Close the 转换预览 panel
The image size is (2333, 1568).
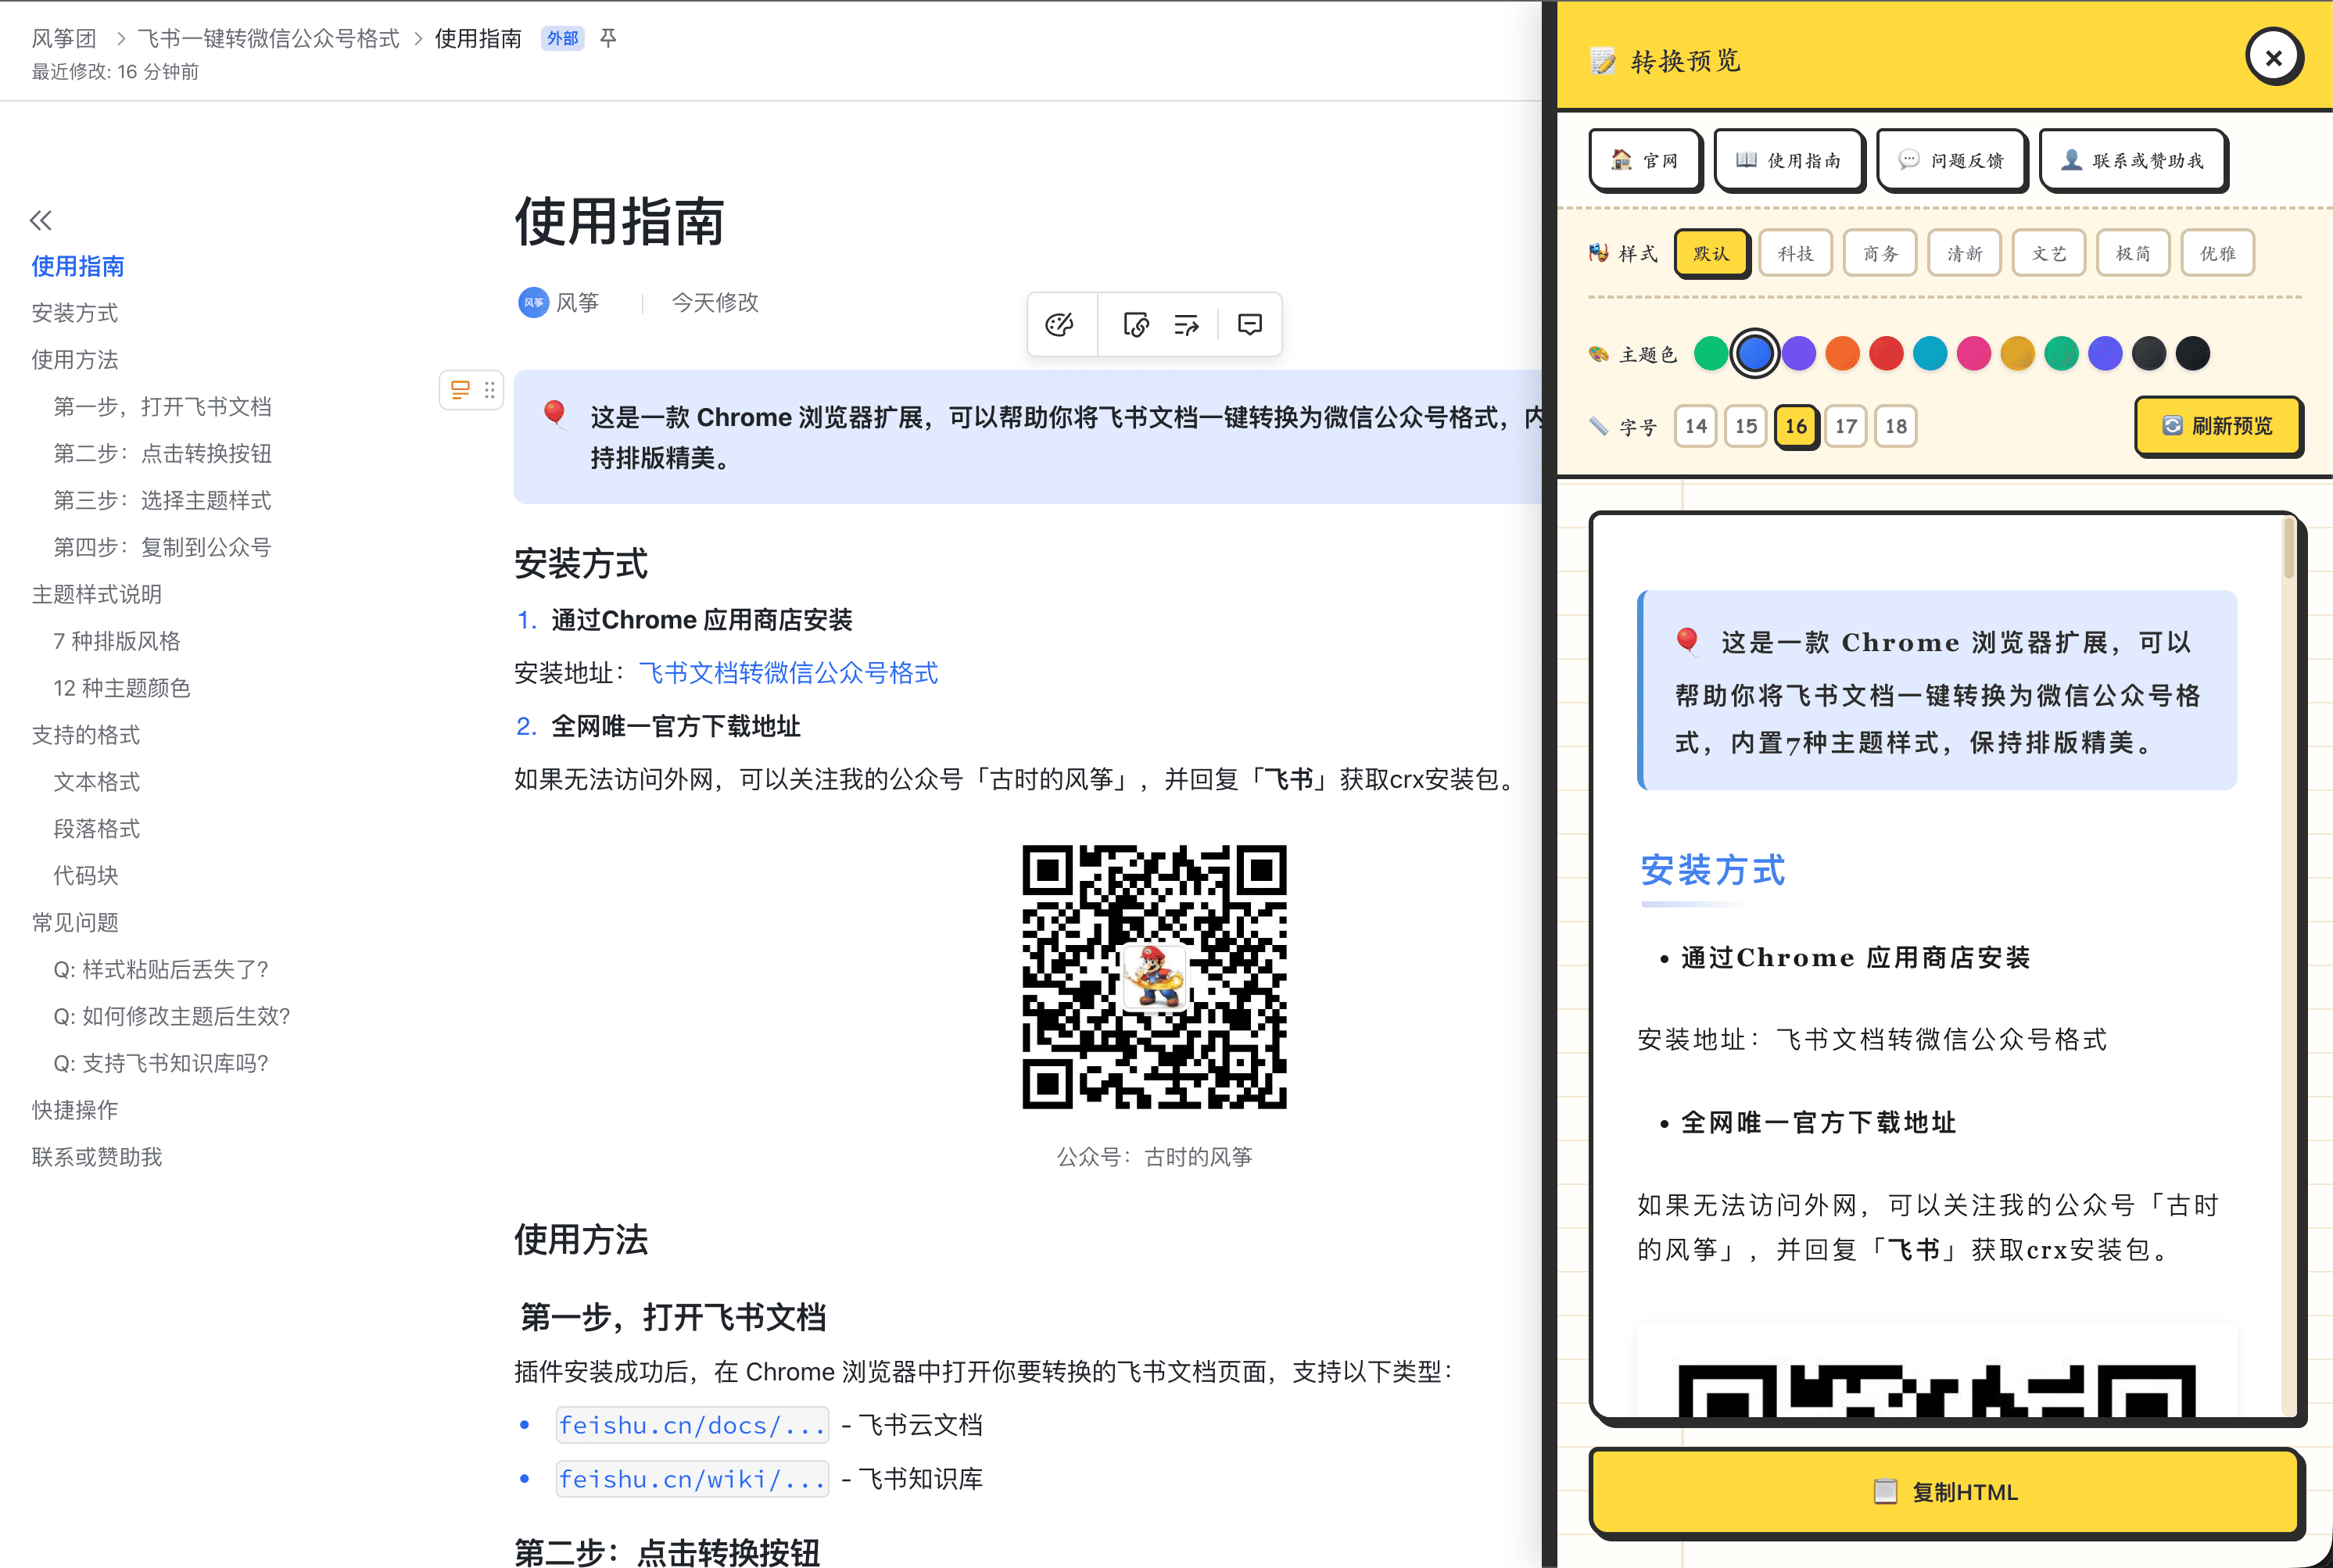click(x=2273, y=58)
